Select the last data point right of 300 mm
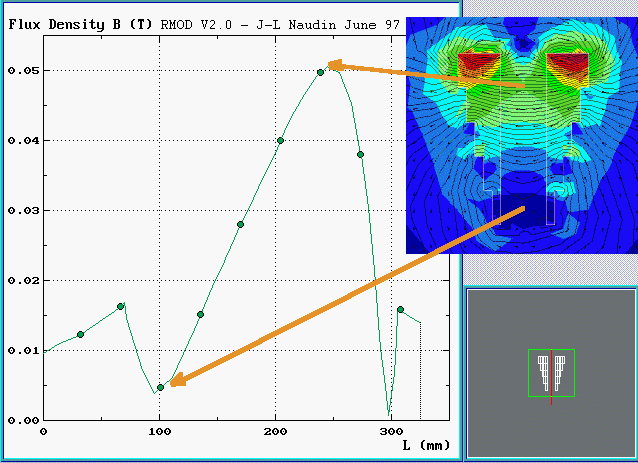The image size is (638, 463). (x=400, y=310)
